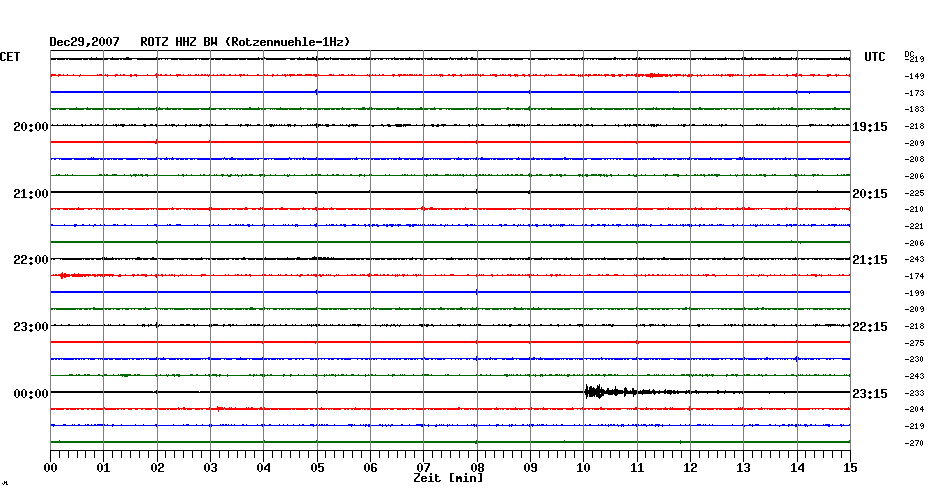930x494 pixels.
Task: Click minute tick label 06 on time axis
Action: 371,468
